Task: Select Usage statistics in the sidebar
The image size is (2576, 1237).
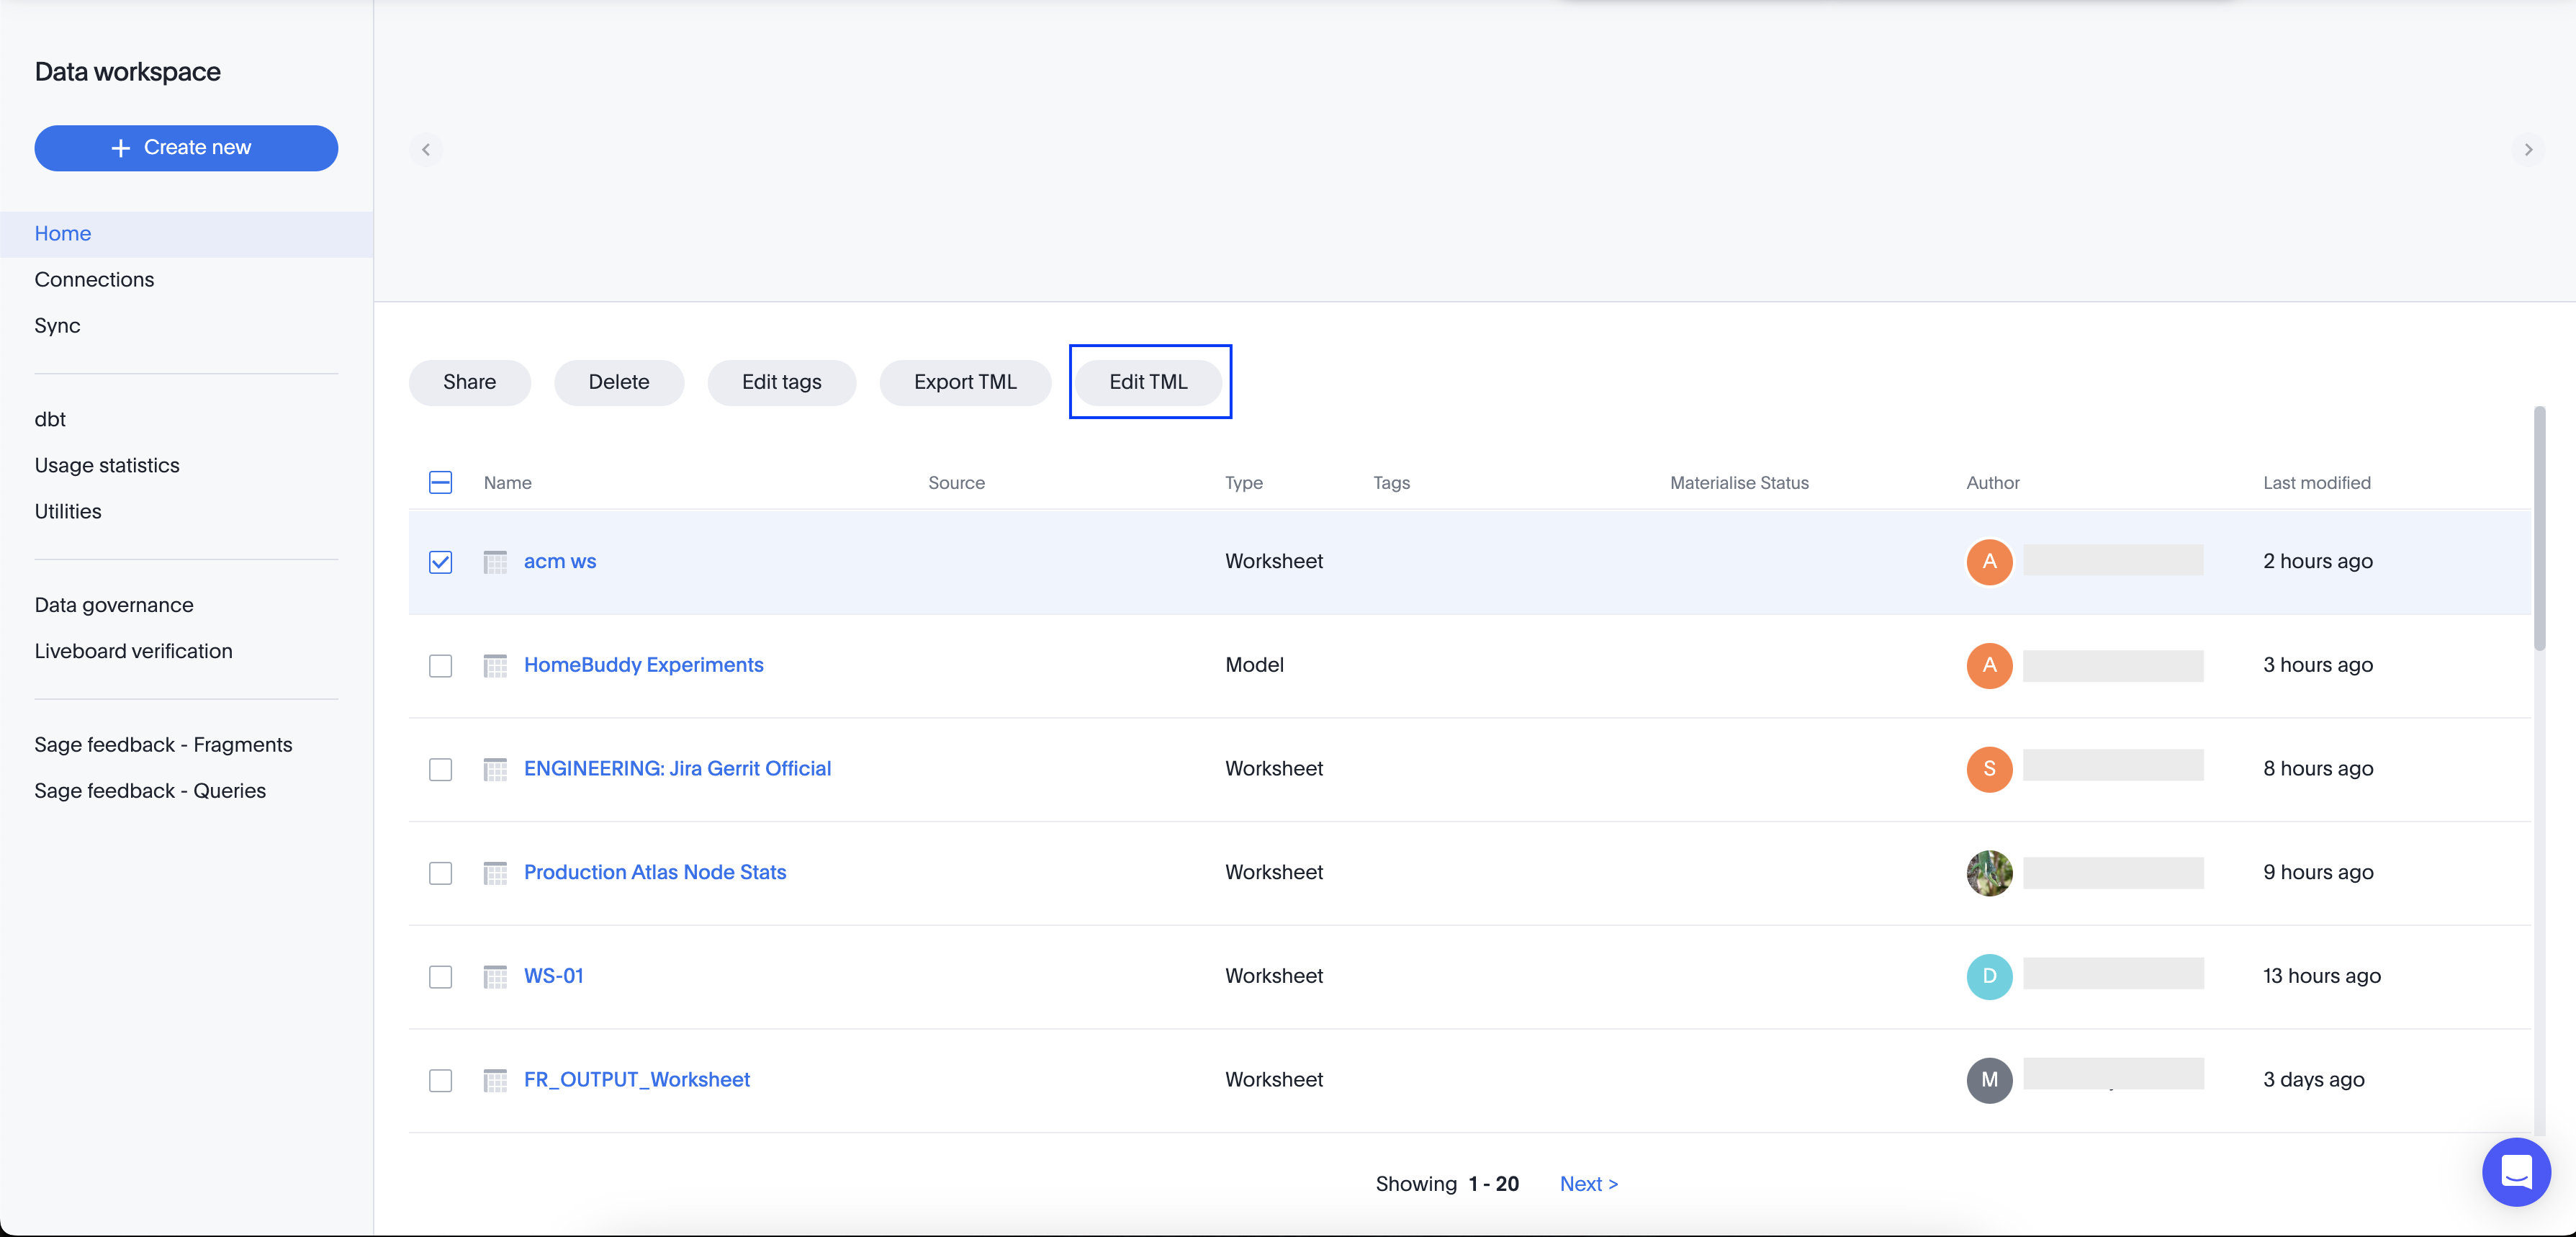Action: (x=107, y=465)
